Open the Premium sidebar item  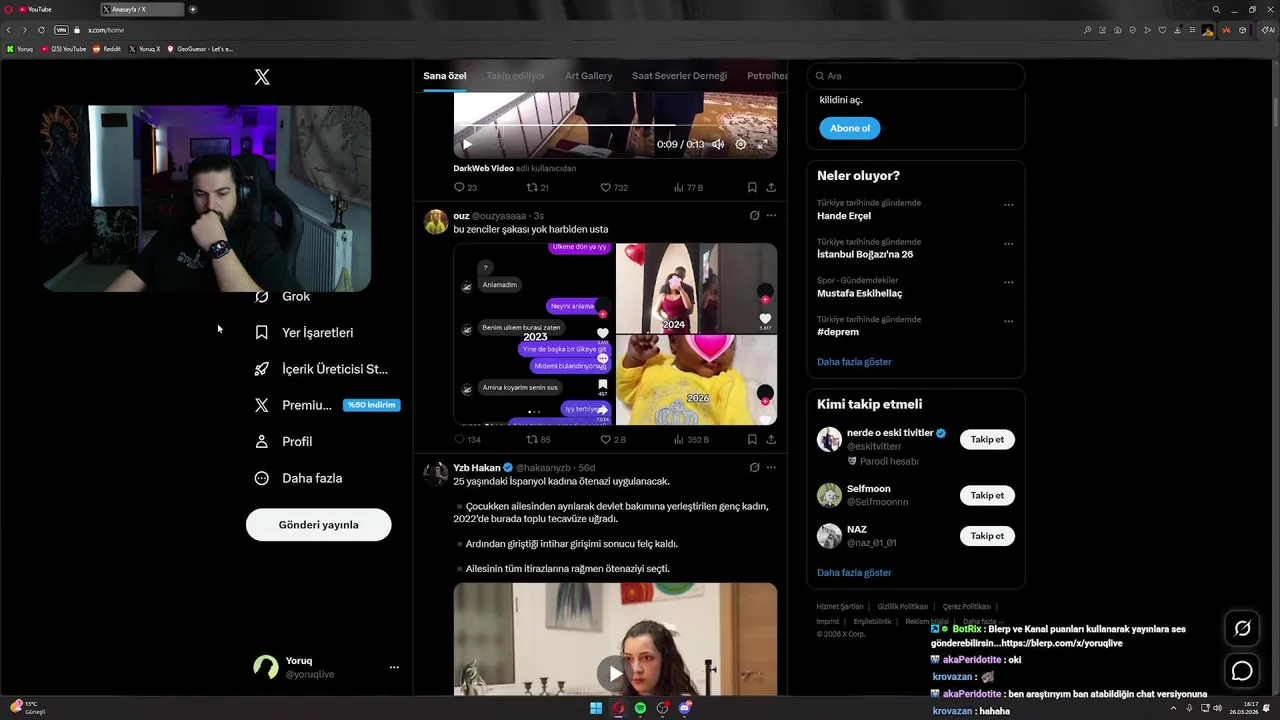click(326, 405)
